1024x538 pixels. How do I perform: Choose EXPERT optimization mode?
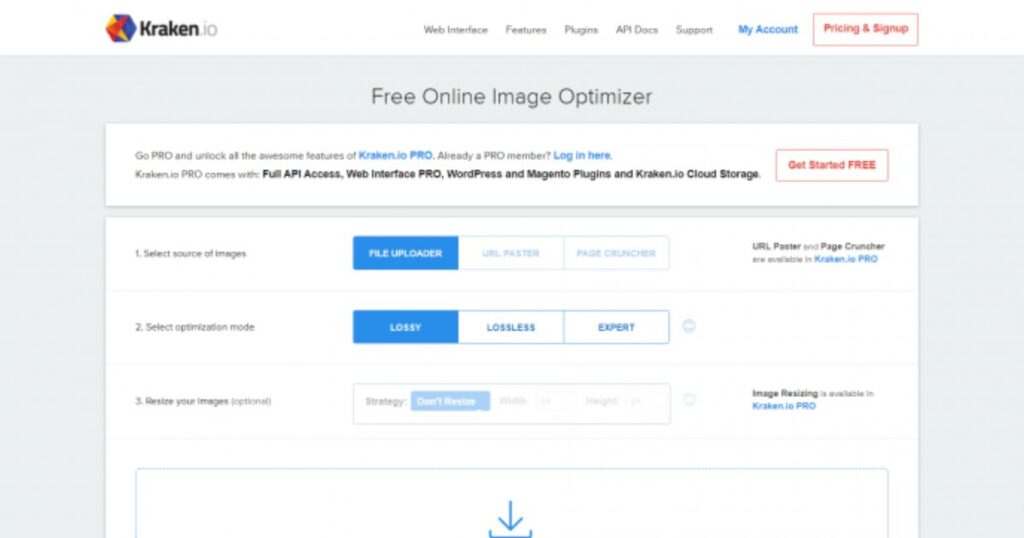616,327
